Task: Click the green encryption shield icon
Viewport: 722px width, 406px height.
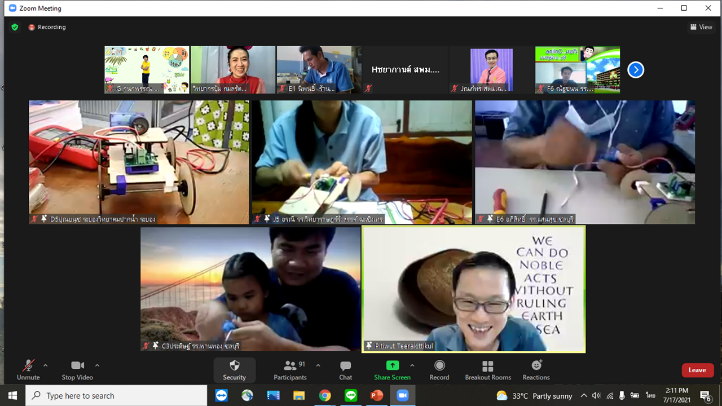Action: click(x=15, y=27)
